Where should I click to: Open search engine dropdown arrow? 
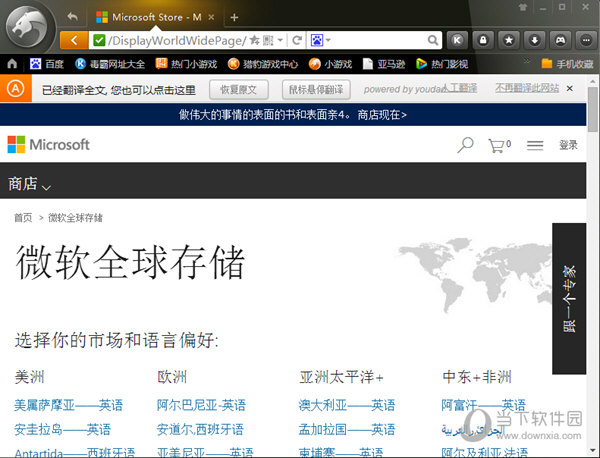(x=328, y=40)
